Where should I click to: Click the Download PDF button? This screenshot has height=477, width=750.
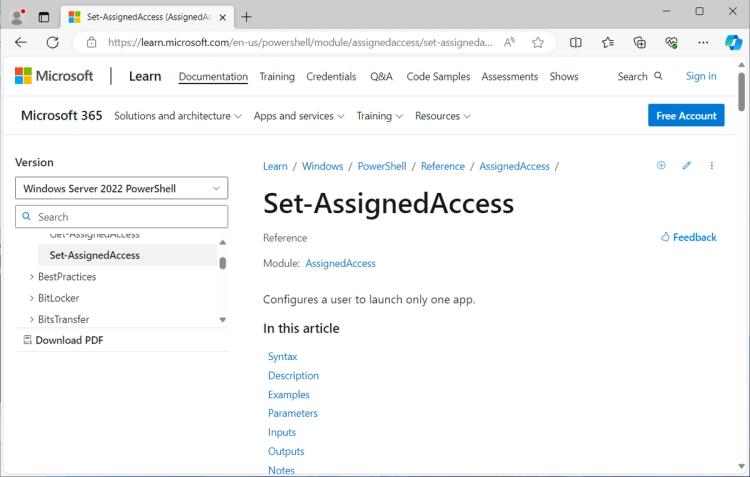tap(64, 340)
